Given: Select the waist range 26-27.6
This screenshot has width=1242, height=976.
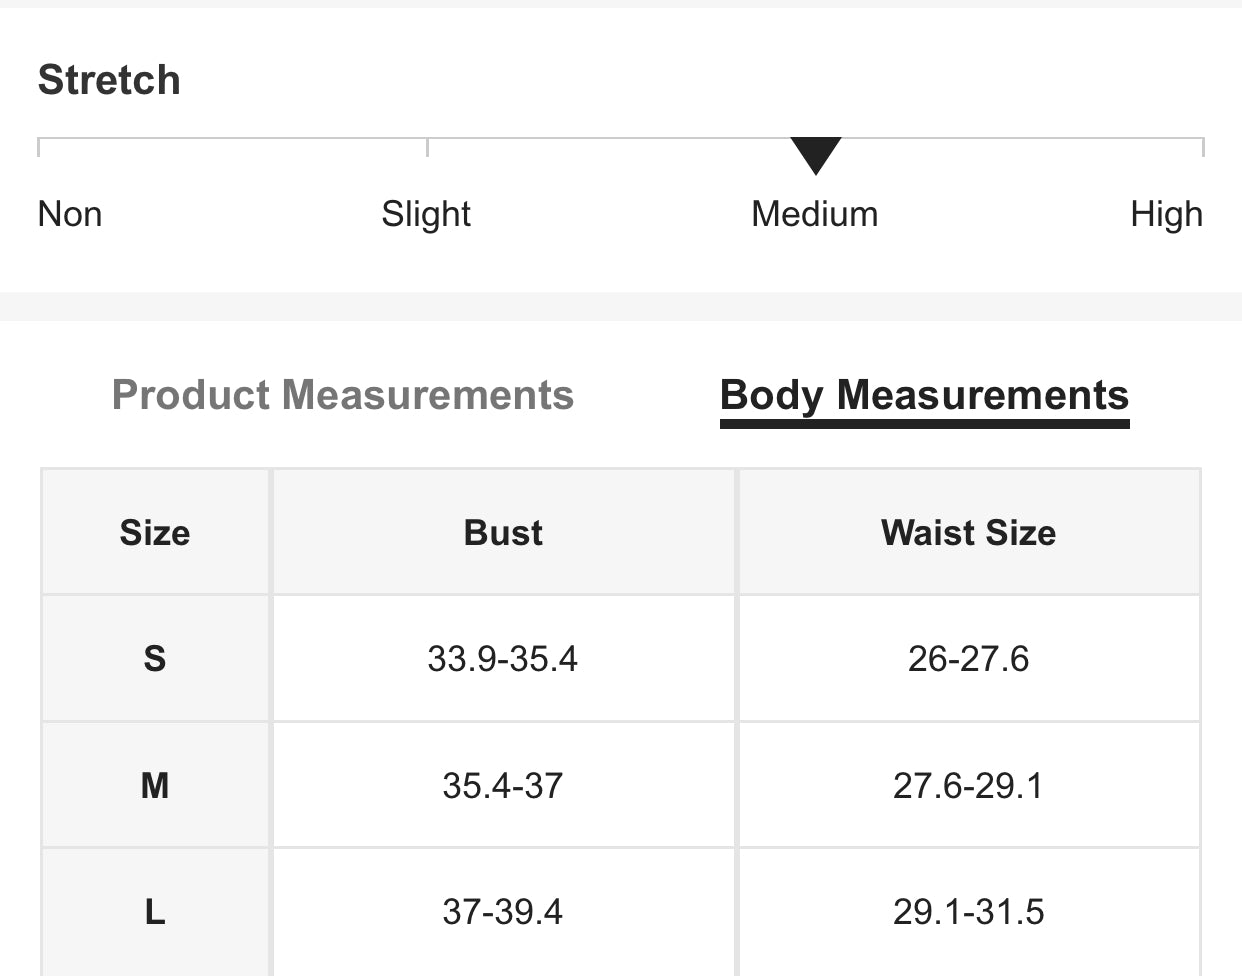Looking at the screenshot, I should tap(968, 658).
